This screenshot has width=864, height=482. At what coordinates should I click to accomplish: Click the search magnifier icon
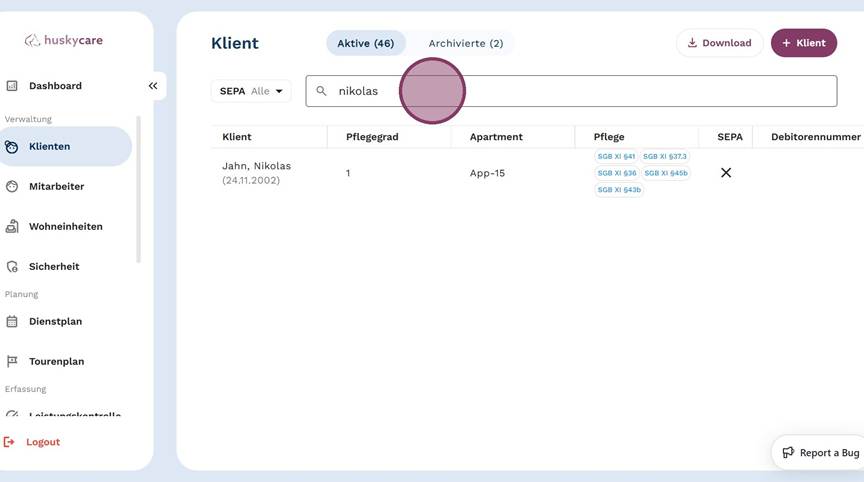click(x=321, y=91)
